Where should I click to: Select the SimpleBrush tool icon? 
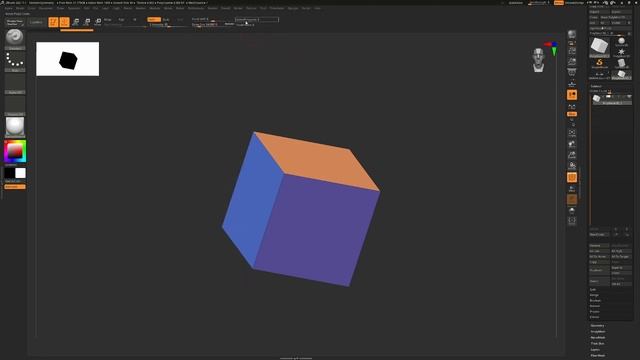click(599, 63)
